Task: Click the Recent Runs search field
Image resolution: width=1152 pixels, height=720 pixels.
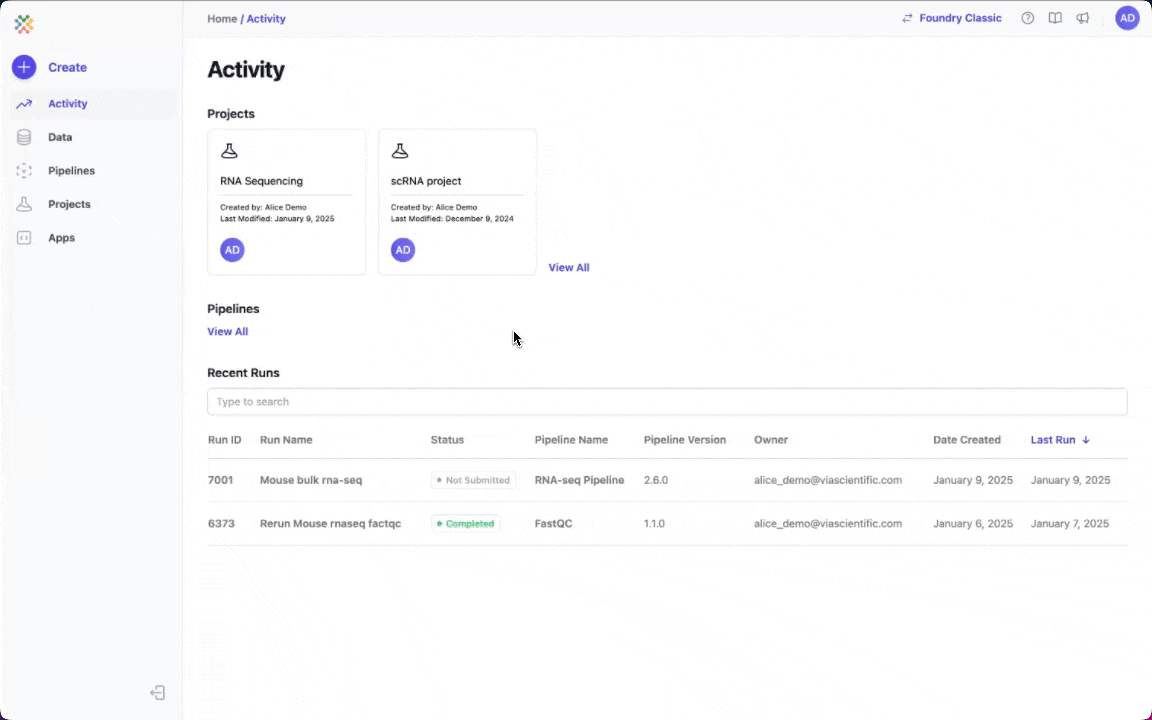Action: pos(666,402)
